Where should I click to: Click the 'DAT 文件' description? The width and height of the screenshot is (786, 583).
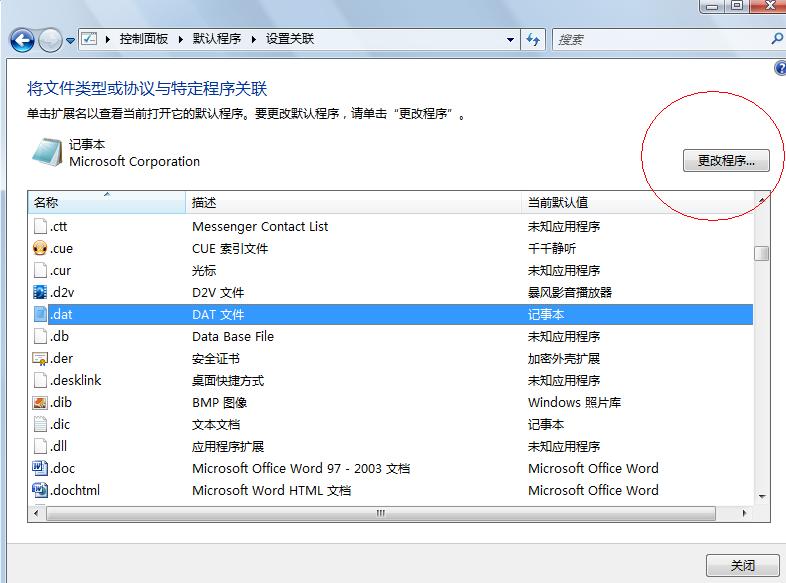point(218,315)
